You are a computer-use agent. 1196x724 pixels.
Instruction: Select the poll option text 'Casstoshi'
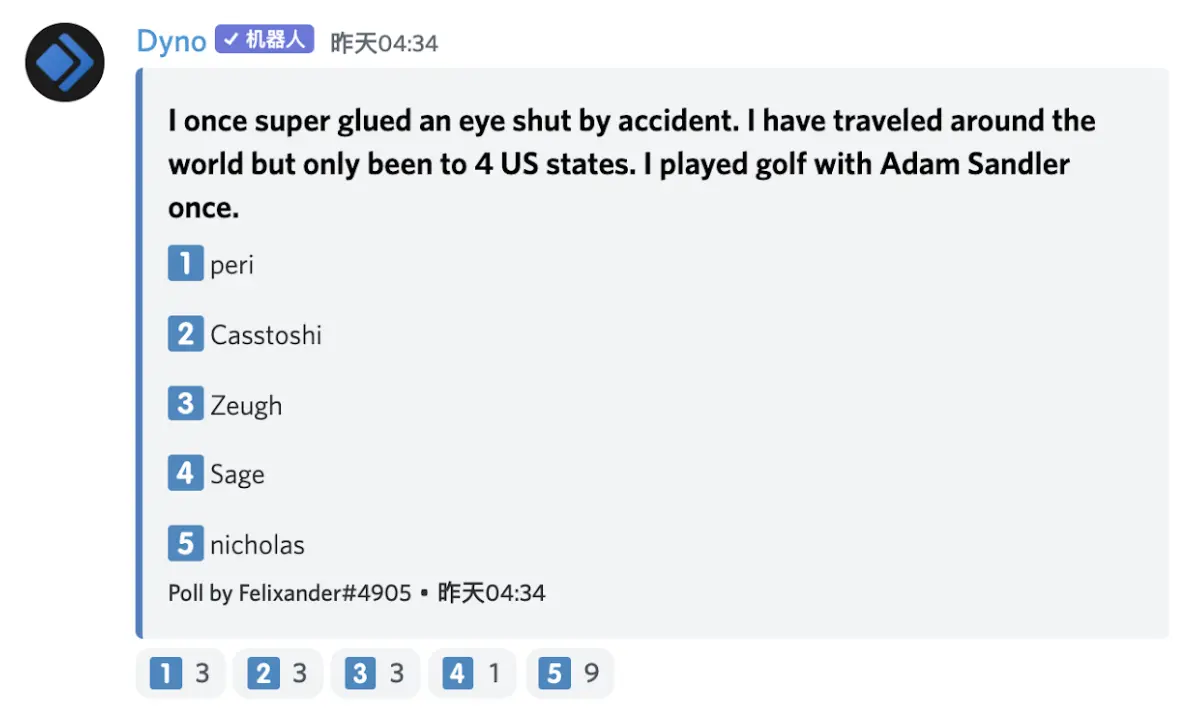click(266, 334)
